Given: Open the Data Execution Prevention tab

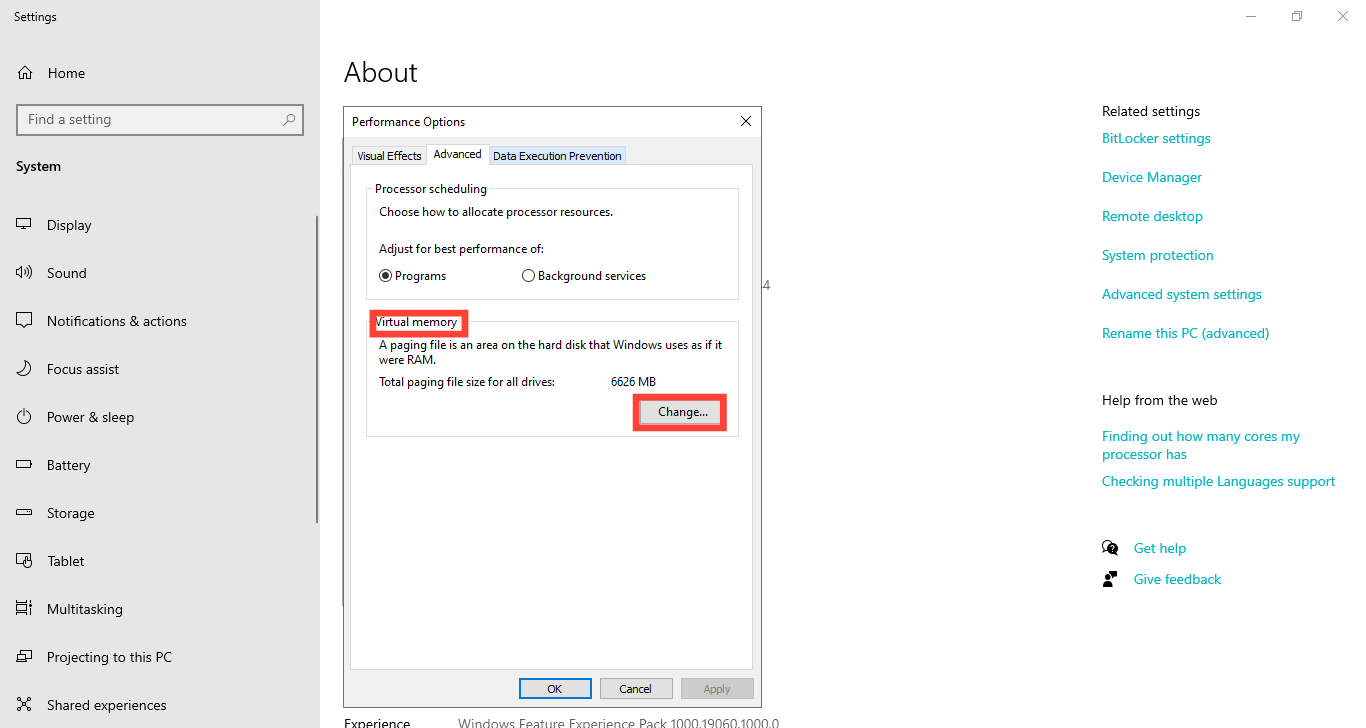Looking at the screenshot, I should click(x=557, y=155).
